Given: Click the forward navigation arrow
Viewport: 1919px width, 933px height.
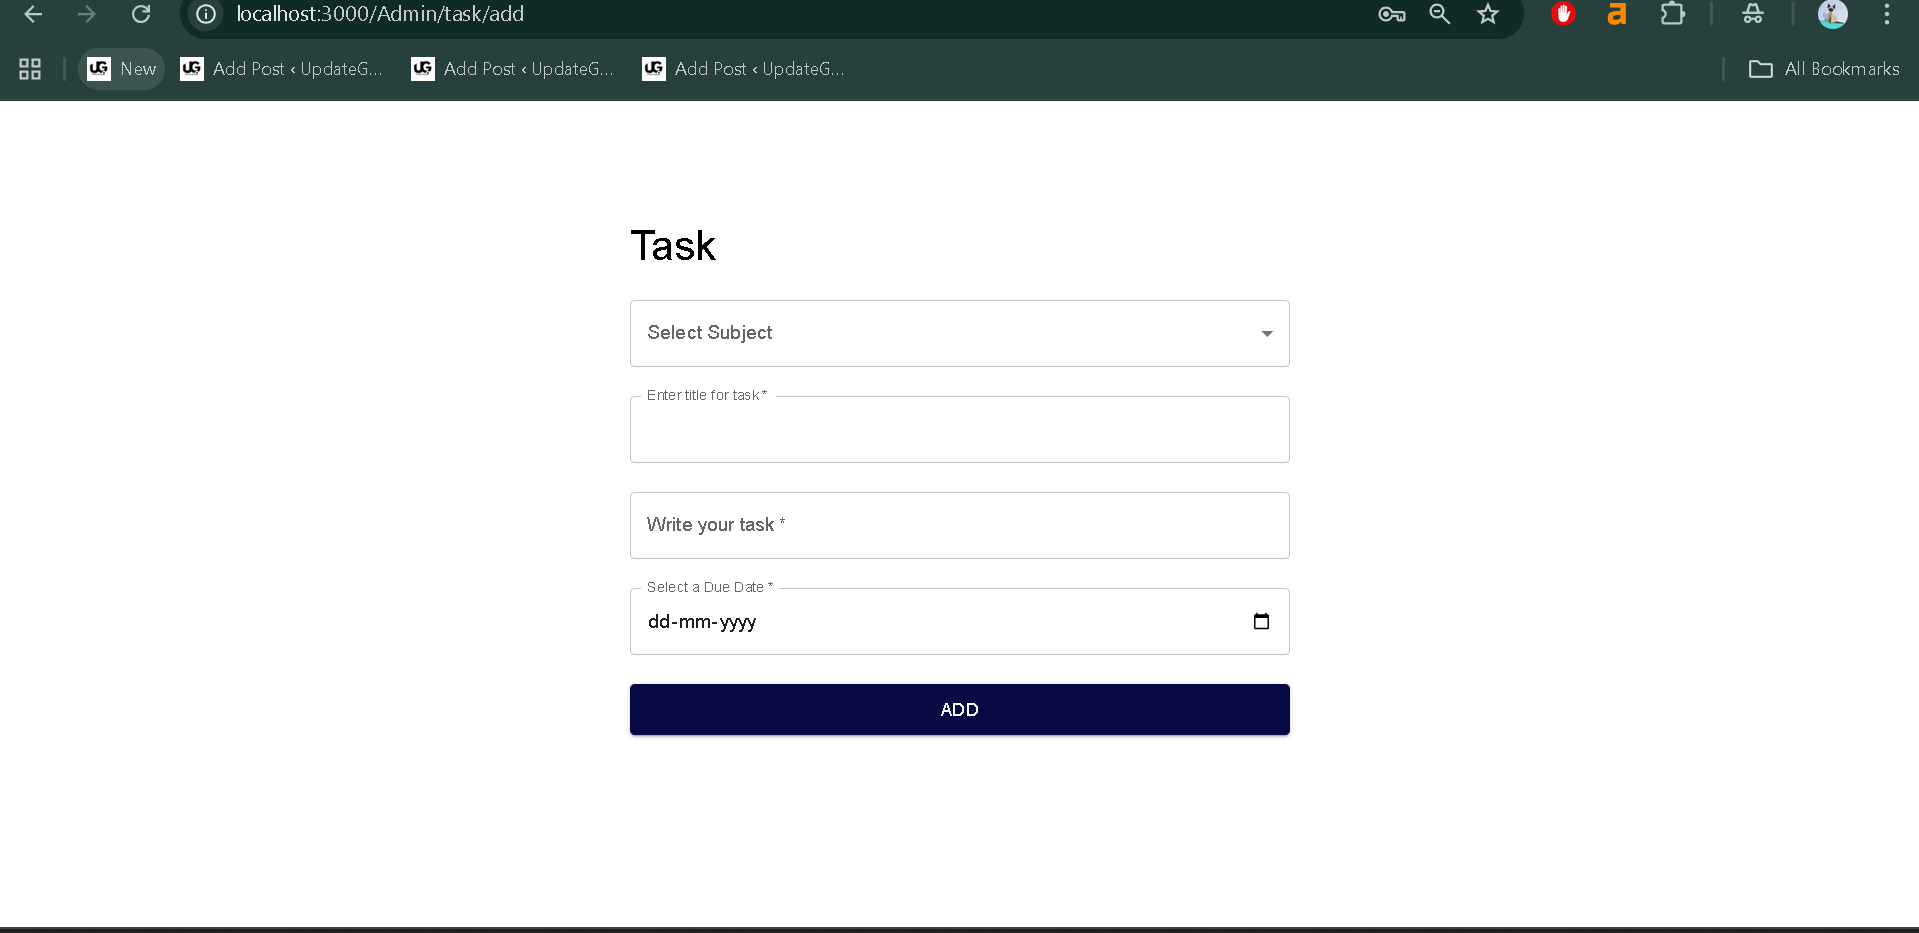Looking at the screenshot, I should click(x=87, y=14).
